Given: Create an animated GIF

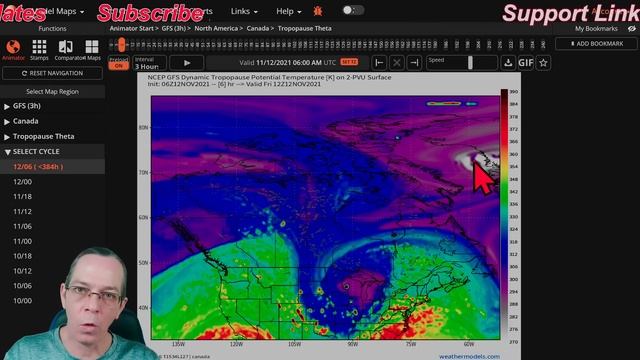Looking at the screenshot, I should click(526, 63).
